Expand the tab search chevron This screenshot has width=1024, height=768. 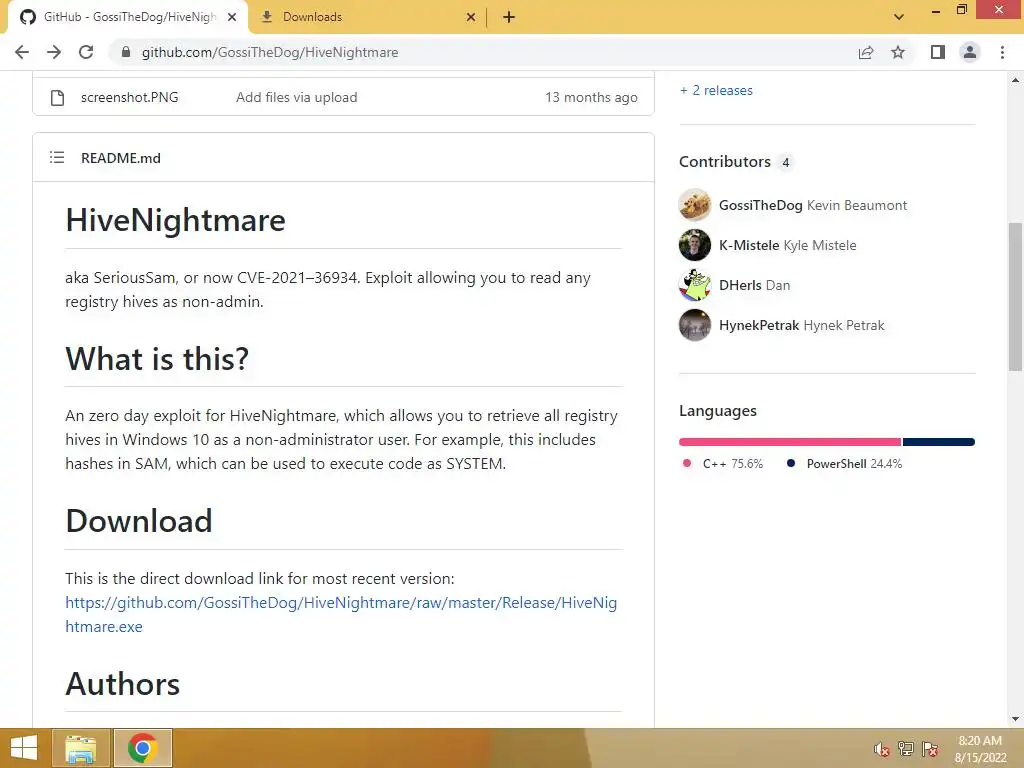tap(899, 17)
